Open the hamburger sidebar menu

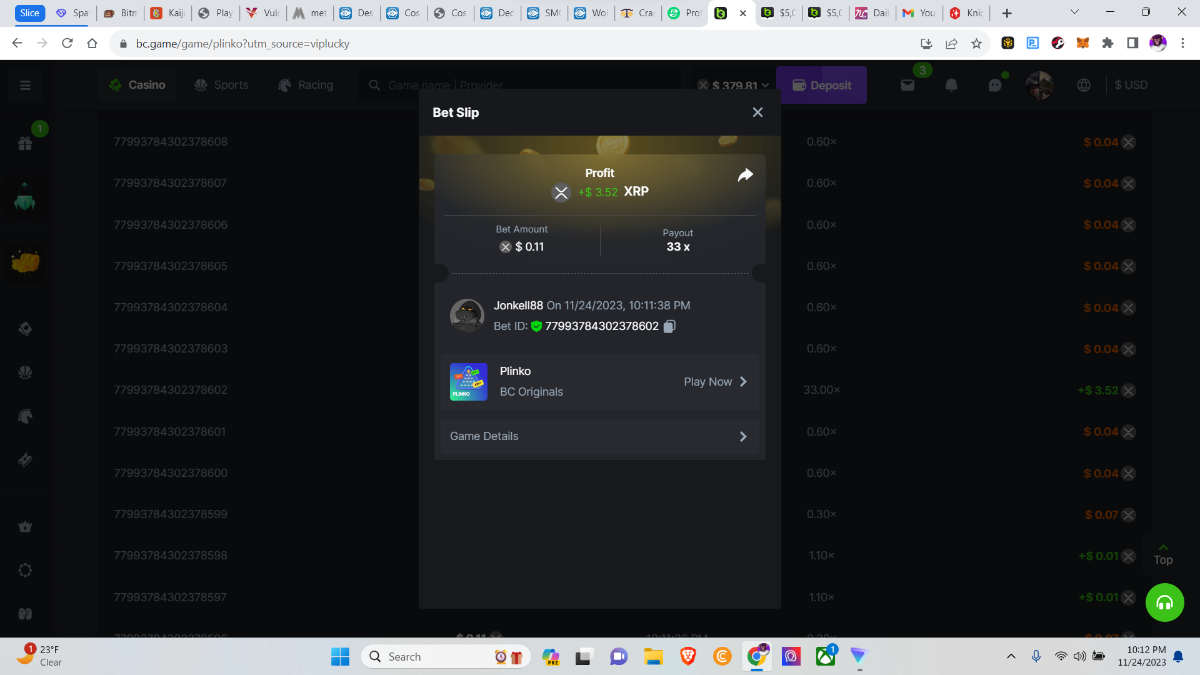[25, 86]
